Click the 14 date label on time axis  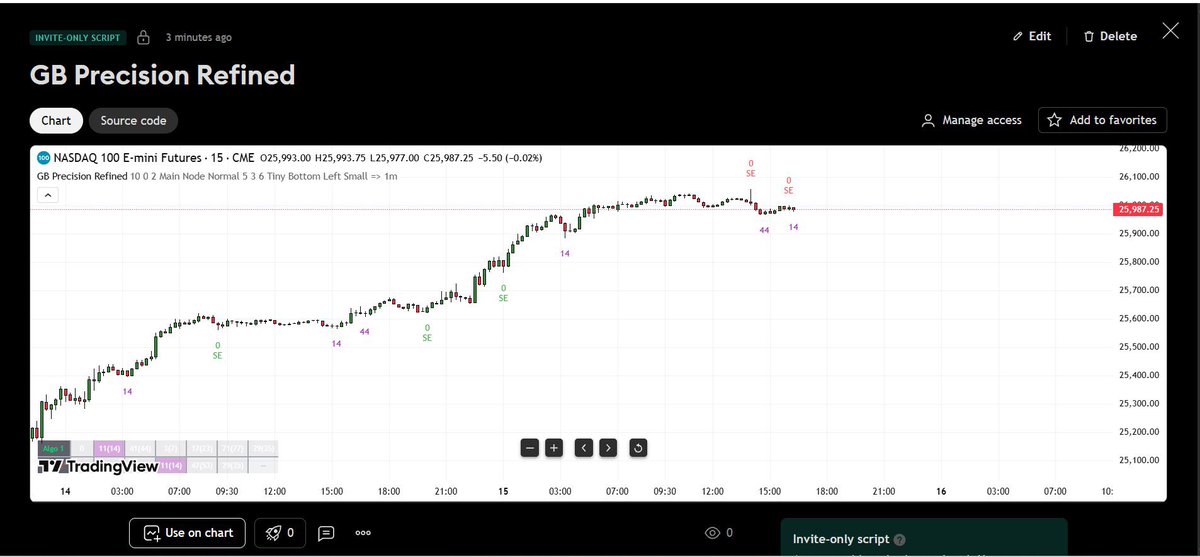coord(65,491)
